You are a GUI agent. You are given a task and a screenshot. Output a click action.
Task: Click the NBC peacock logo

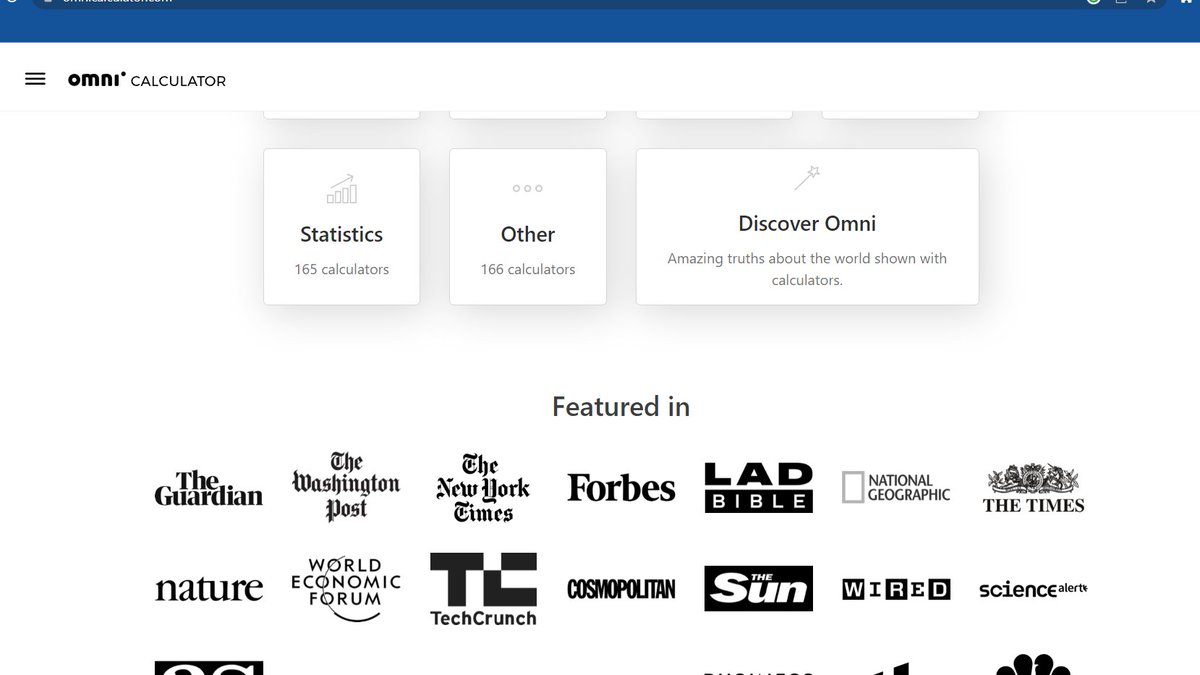[x=1033, y=664]
